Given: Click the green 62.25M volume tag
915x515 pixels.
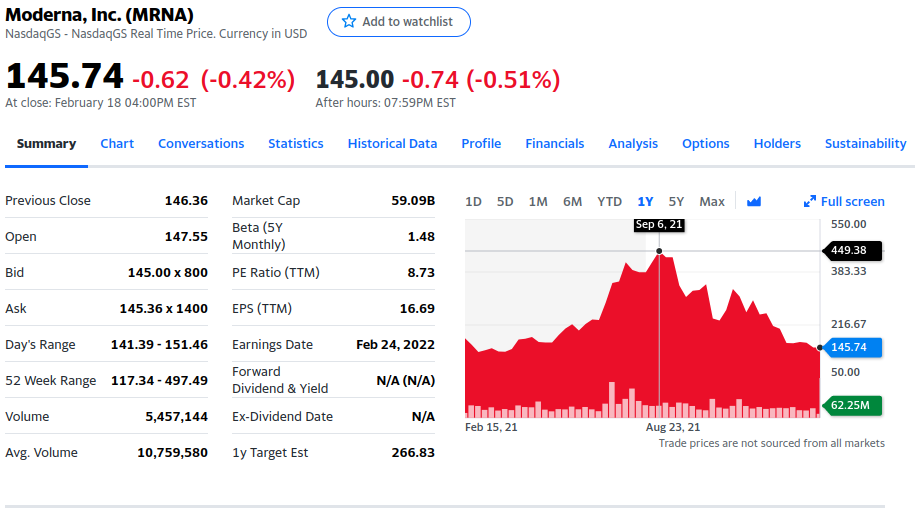Looking at the screenshot, I should (x=852, y=405).
